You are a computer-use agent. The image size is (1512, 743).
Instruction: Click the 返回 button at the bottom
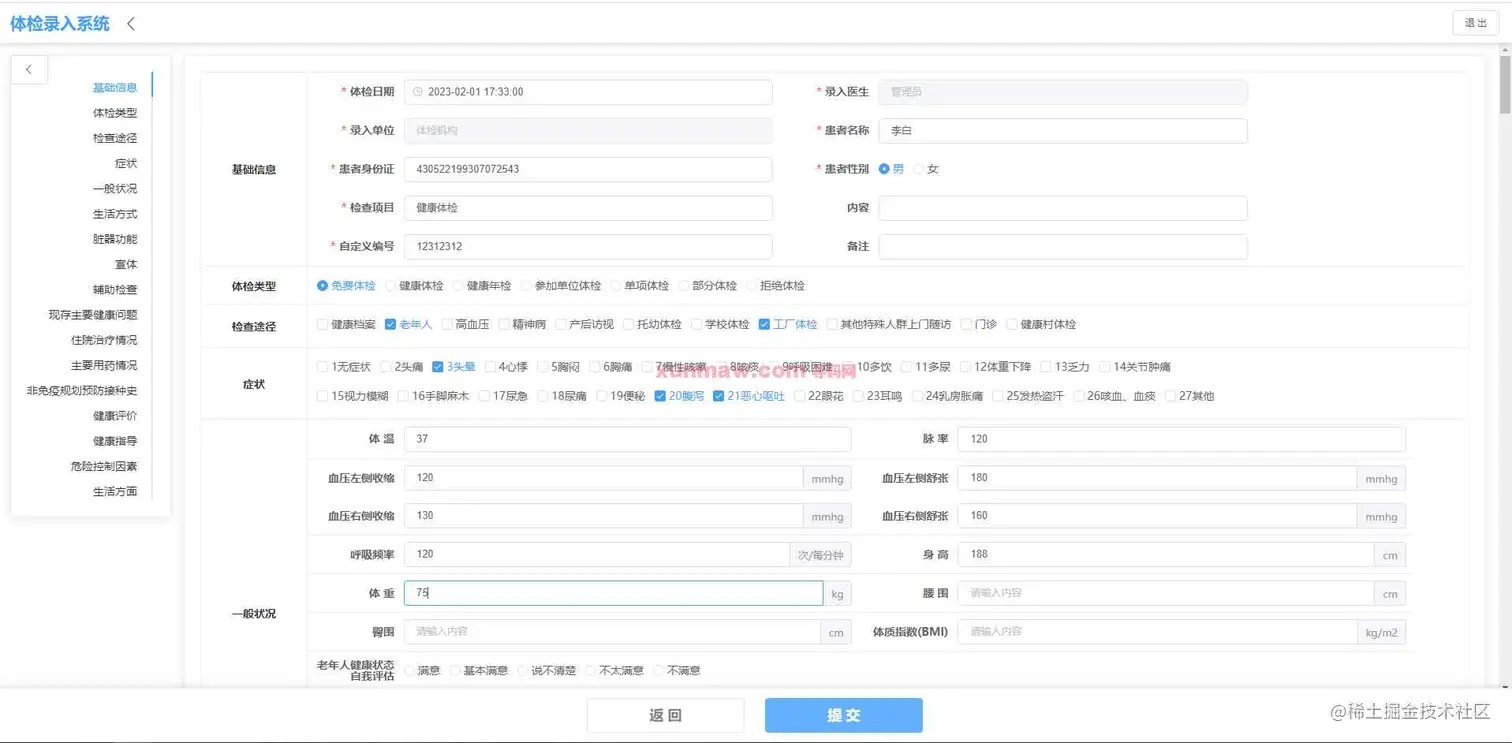click(664, 714)
